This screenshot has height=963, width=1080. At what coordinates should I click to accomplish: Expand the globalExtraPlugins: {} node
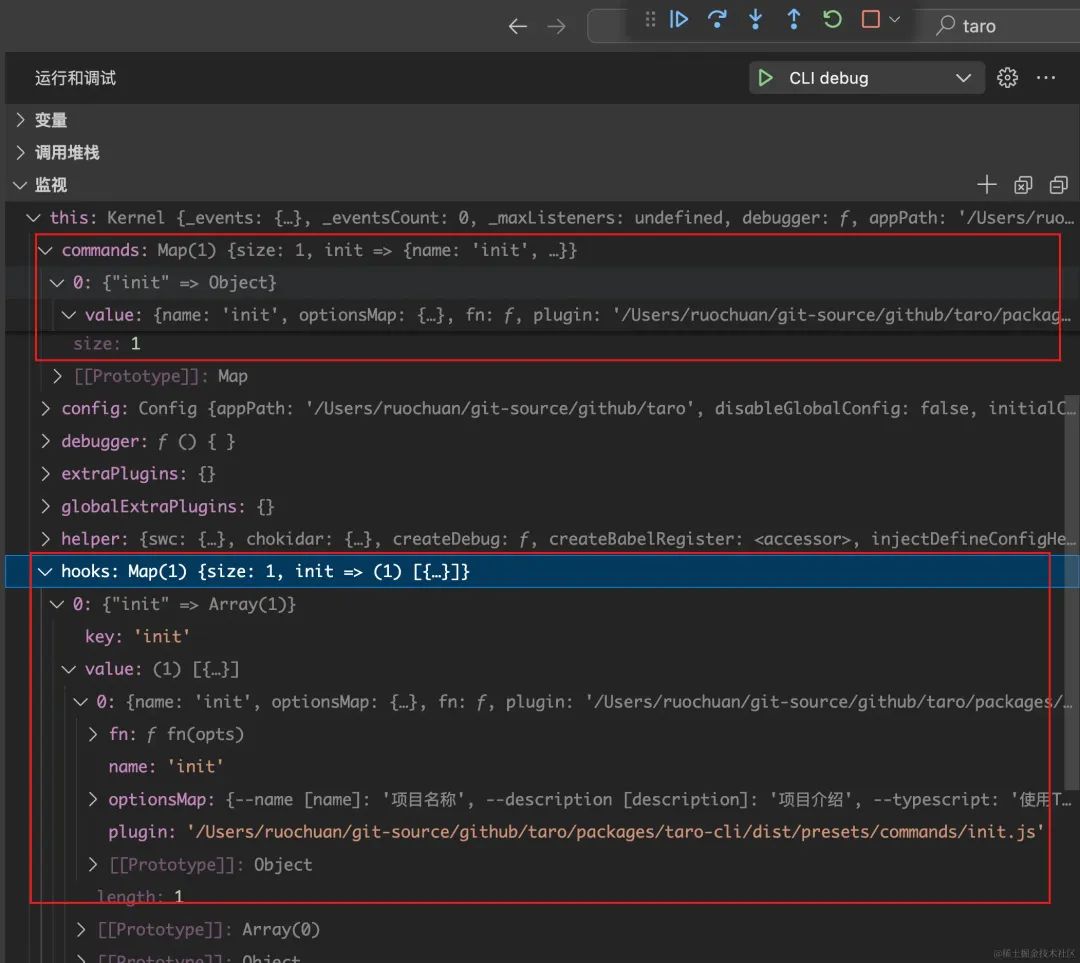click(x=45, y=506)
